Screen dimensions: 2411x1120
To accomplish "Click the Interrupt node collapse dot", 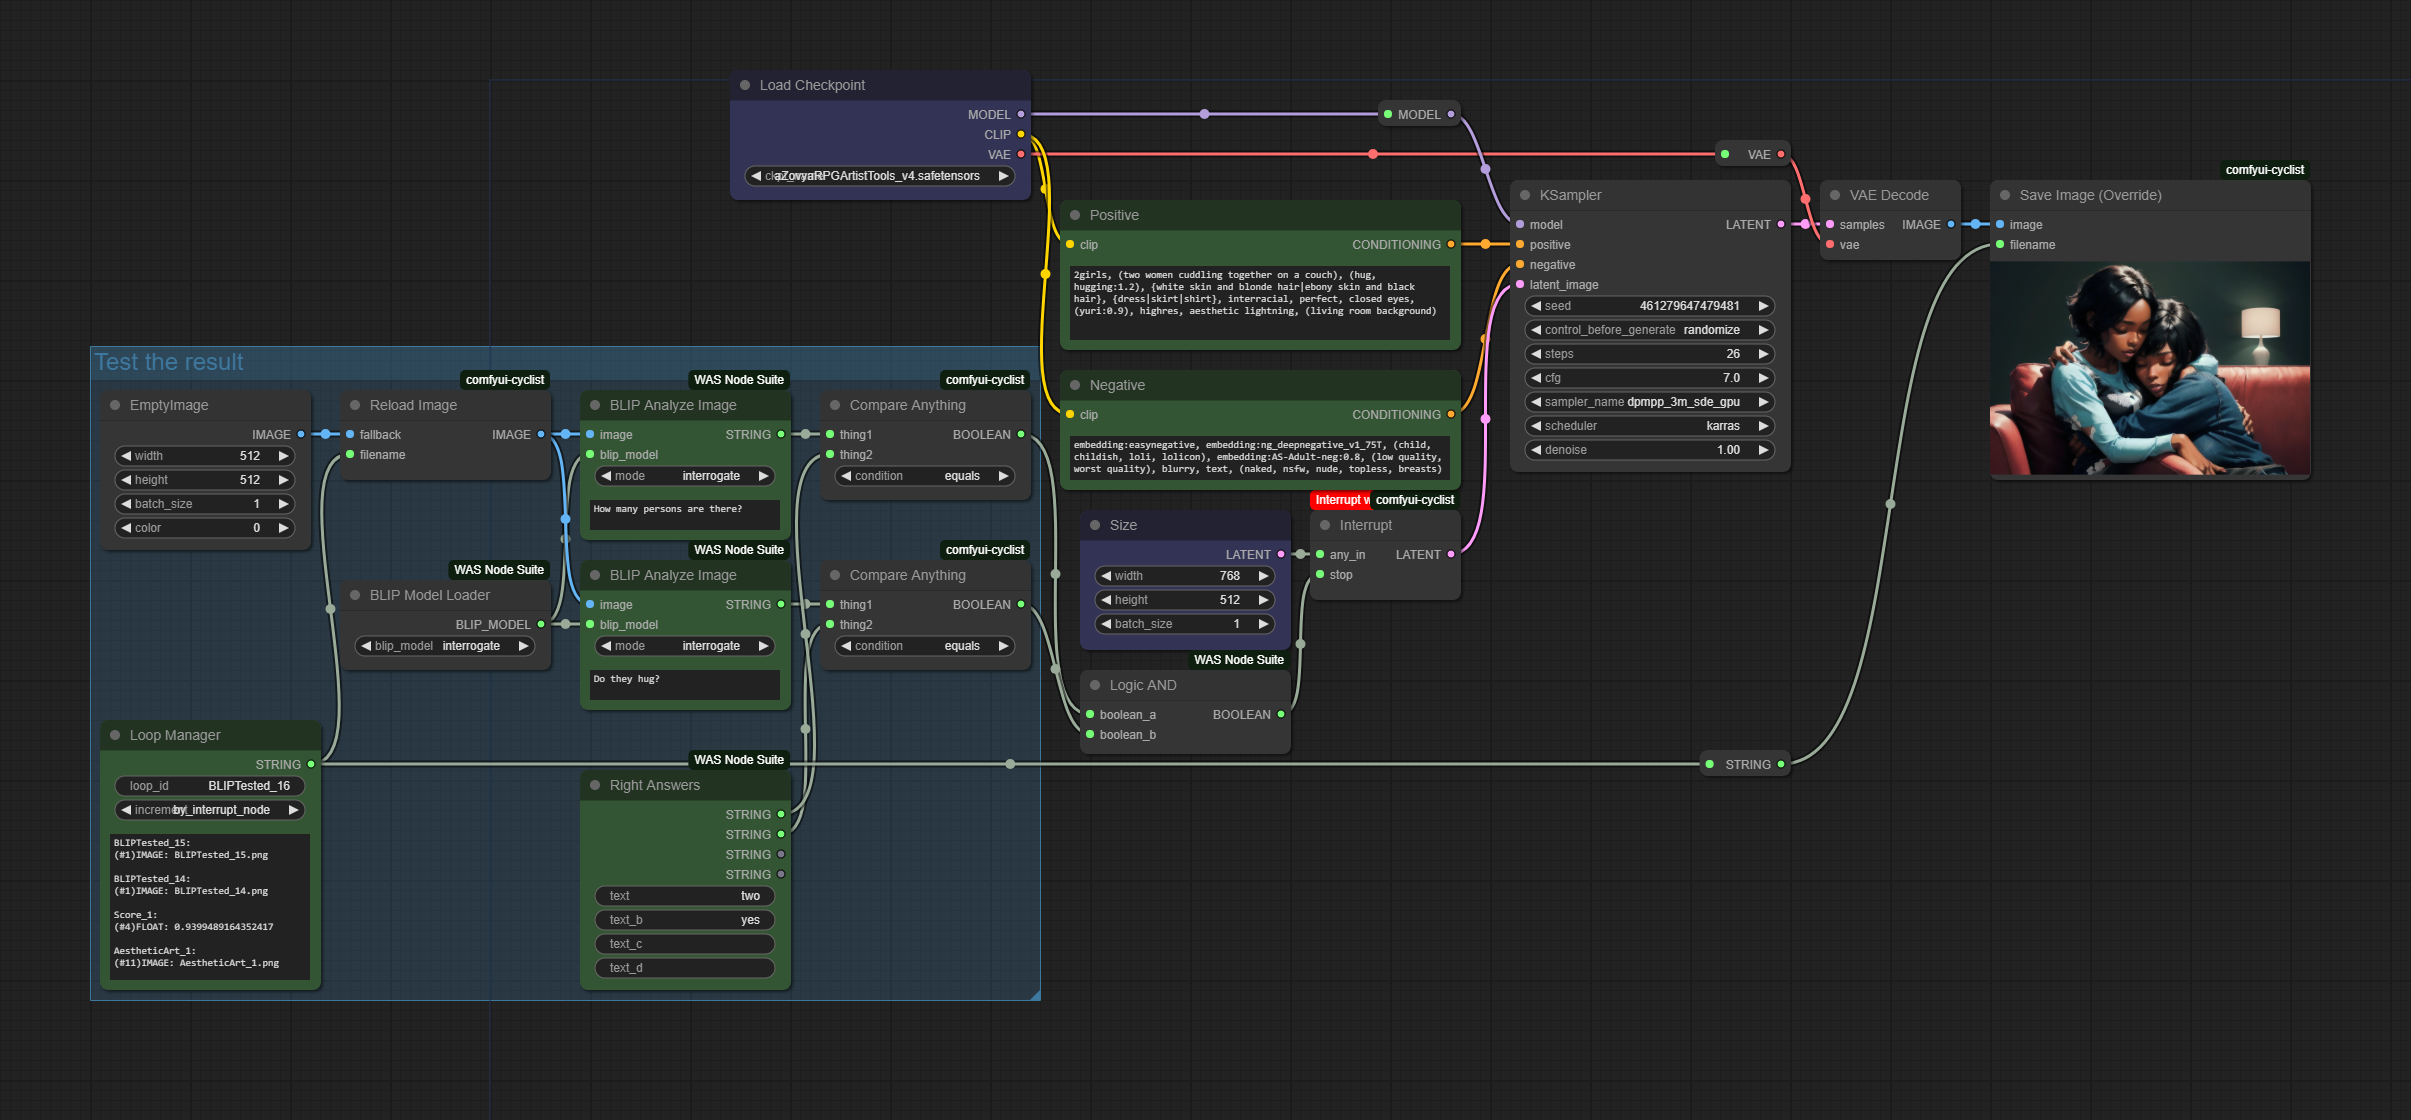I will coord(1325,525).
